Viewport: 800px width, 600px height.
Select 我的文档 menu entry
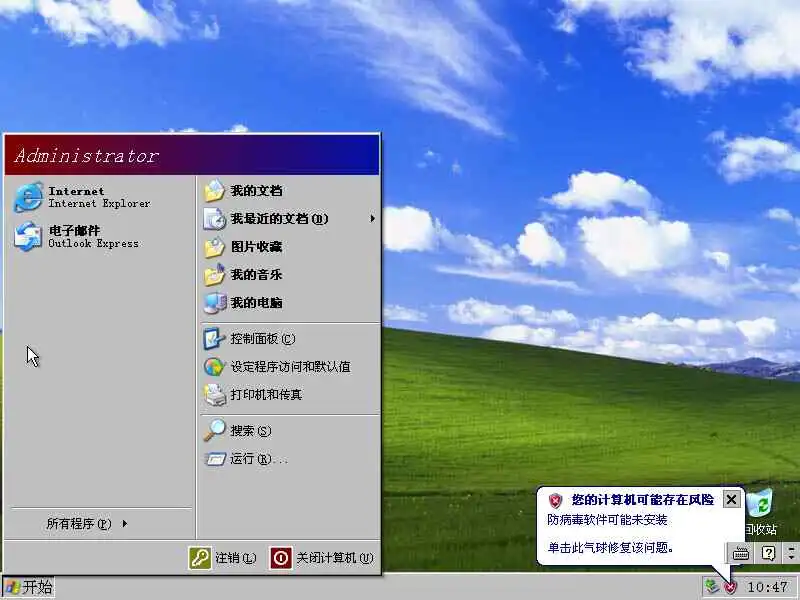point(291,191)
